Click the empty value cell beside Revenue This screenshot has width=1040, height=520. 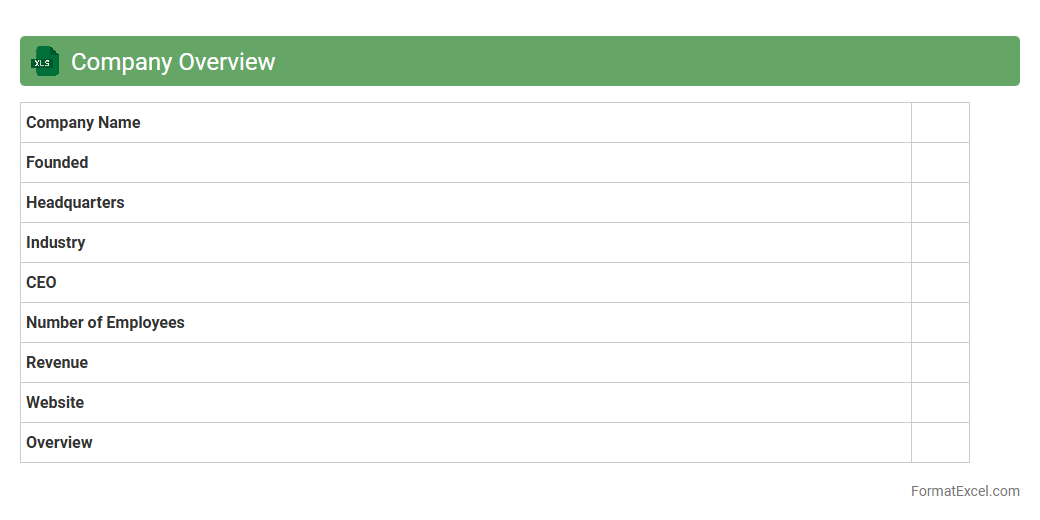pyautogui.click(x=940, y=363)
